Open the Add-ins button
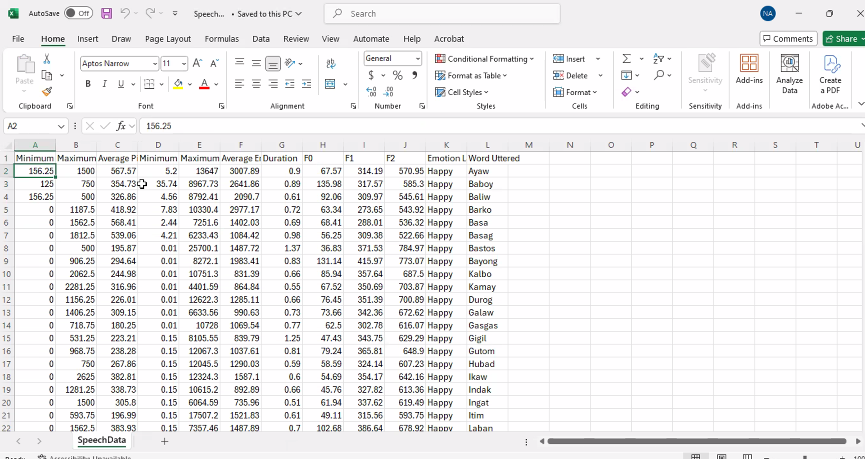 point(748,68)
